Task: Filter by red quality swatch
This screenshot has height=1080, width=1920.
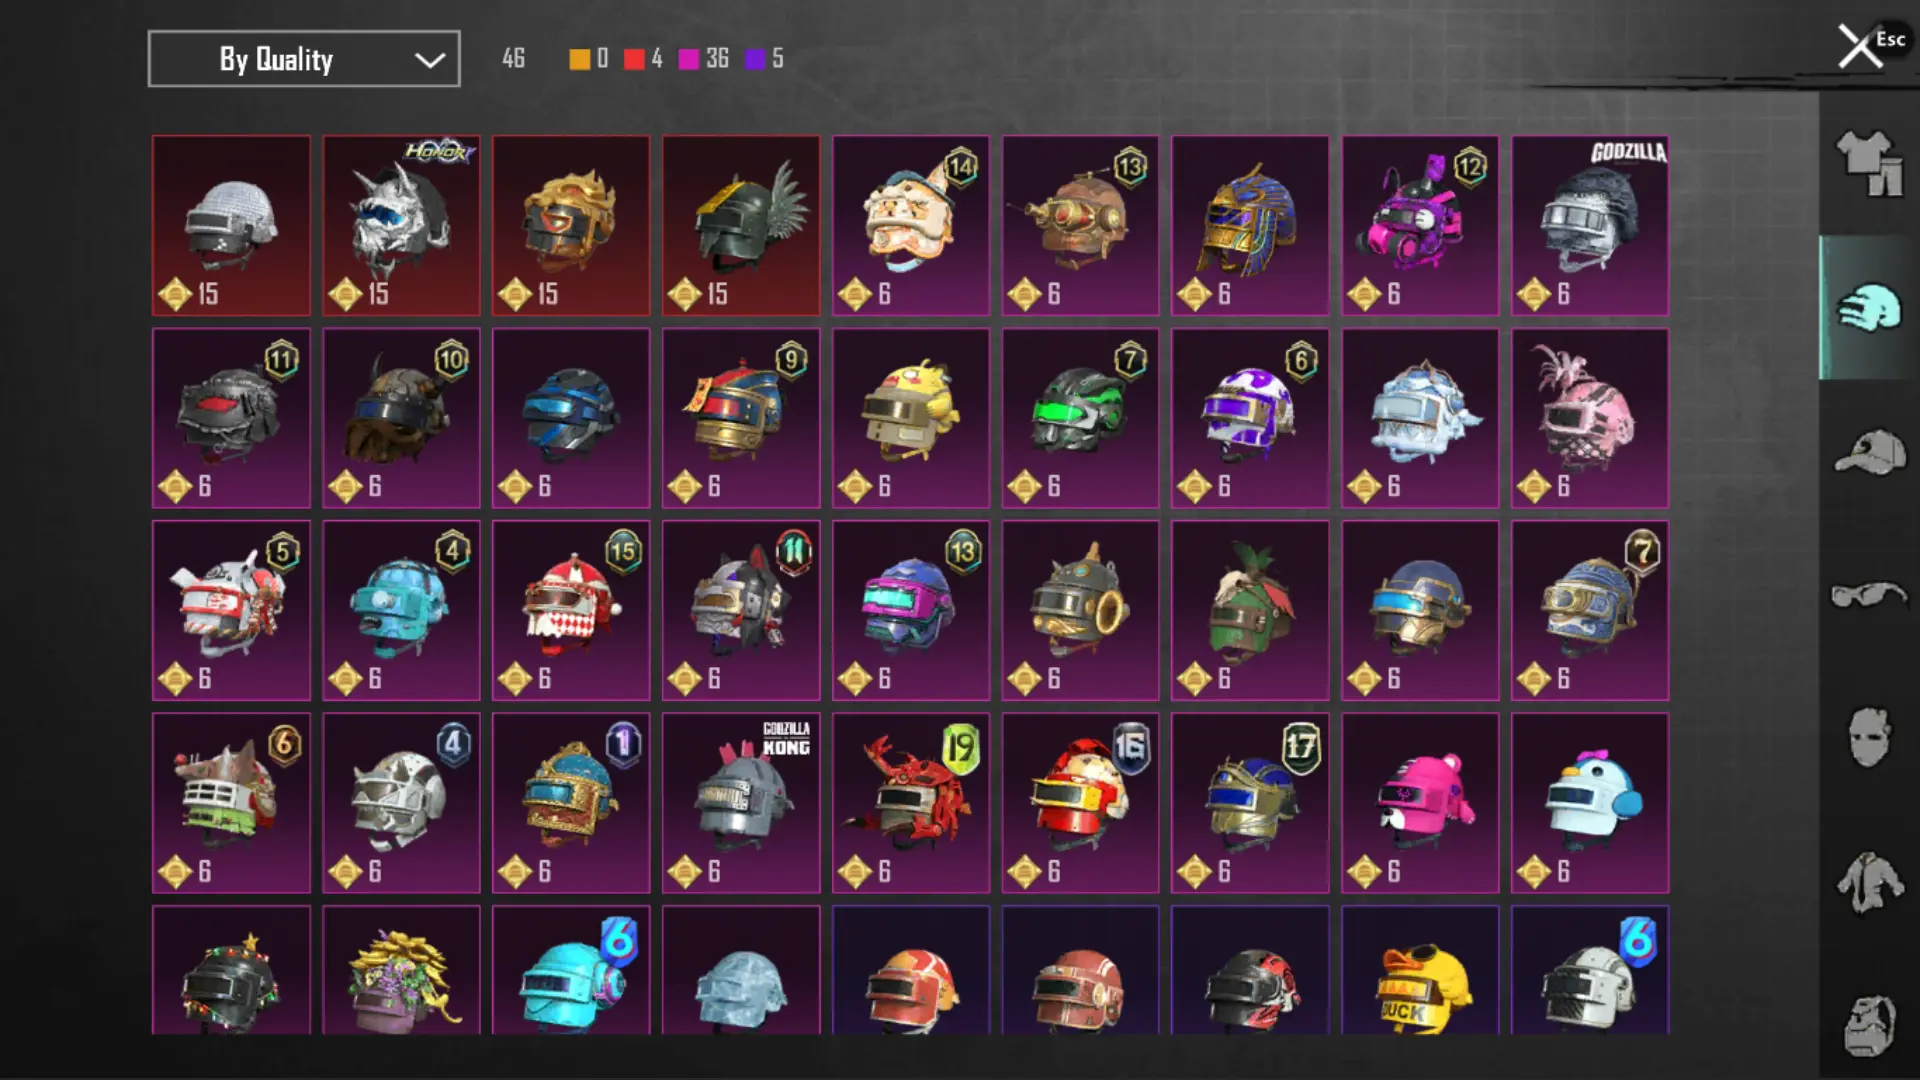Action: click(634, 59)
